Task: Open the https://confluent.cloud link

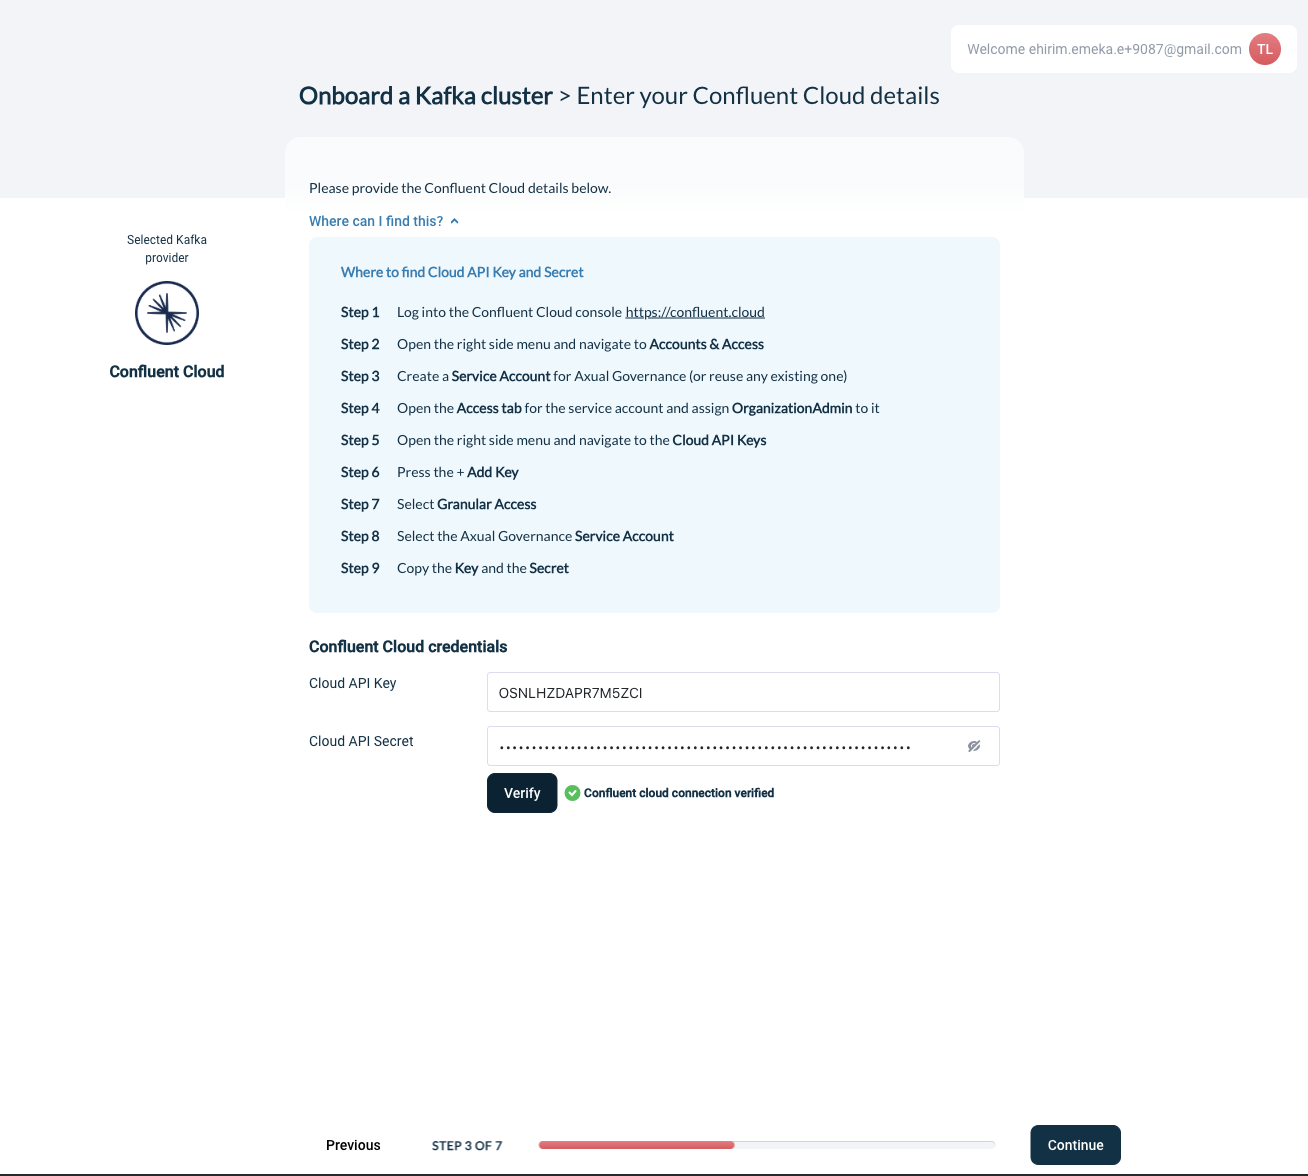Action: [695, 312]
